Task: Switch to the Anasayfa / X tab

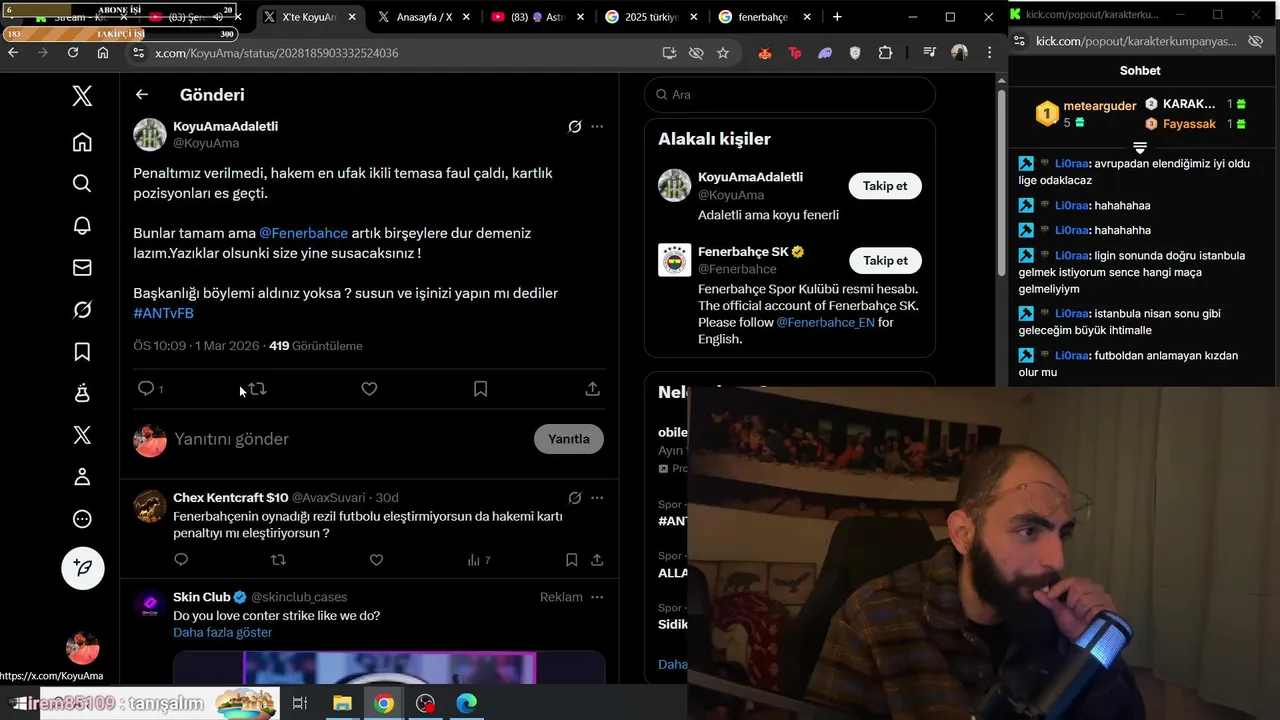Action: click(424, 17)
